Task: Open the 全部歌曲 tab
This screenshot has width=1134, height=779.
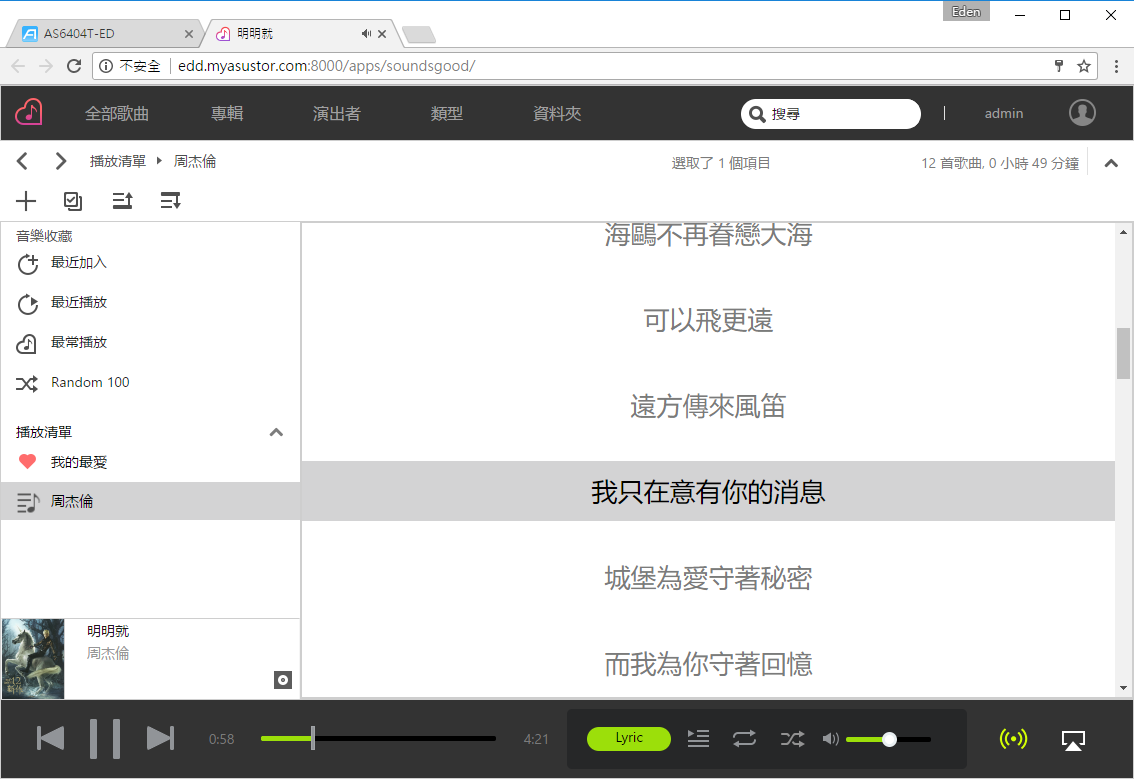Action: click(x=117, y=114)
